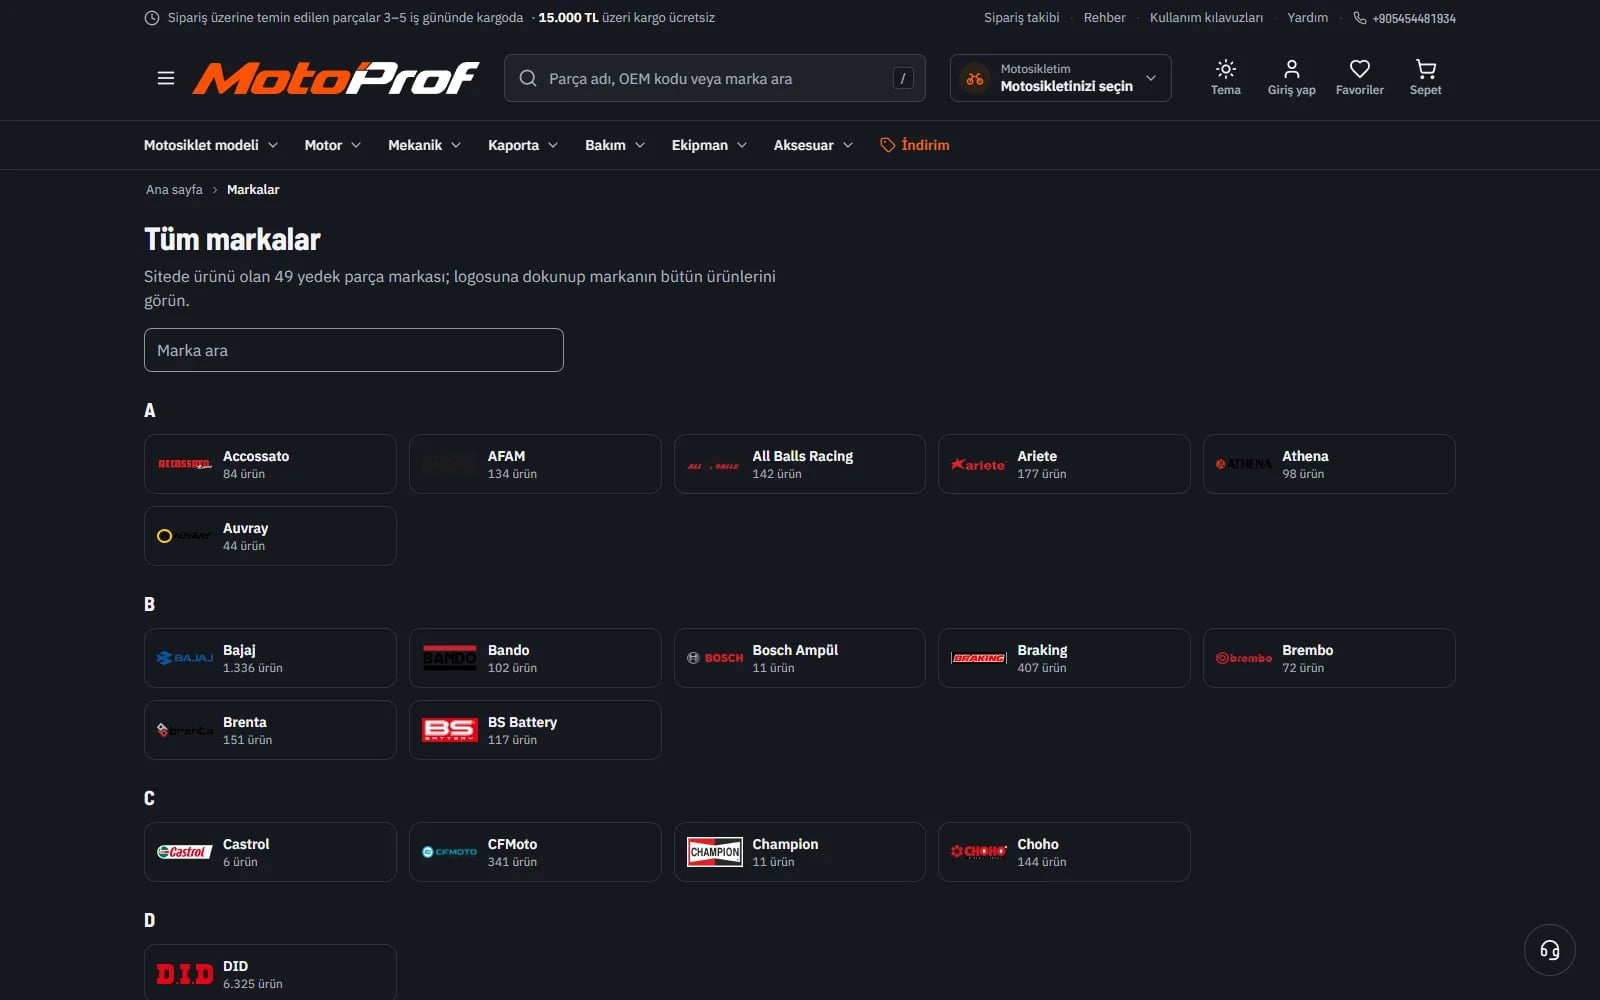Click the Accossato brand logo
The width and height of the screenshot is (1600, 1000).
pos(185,464)
